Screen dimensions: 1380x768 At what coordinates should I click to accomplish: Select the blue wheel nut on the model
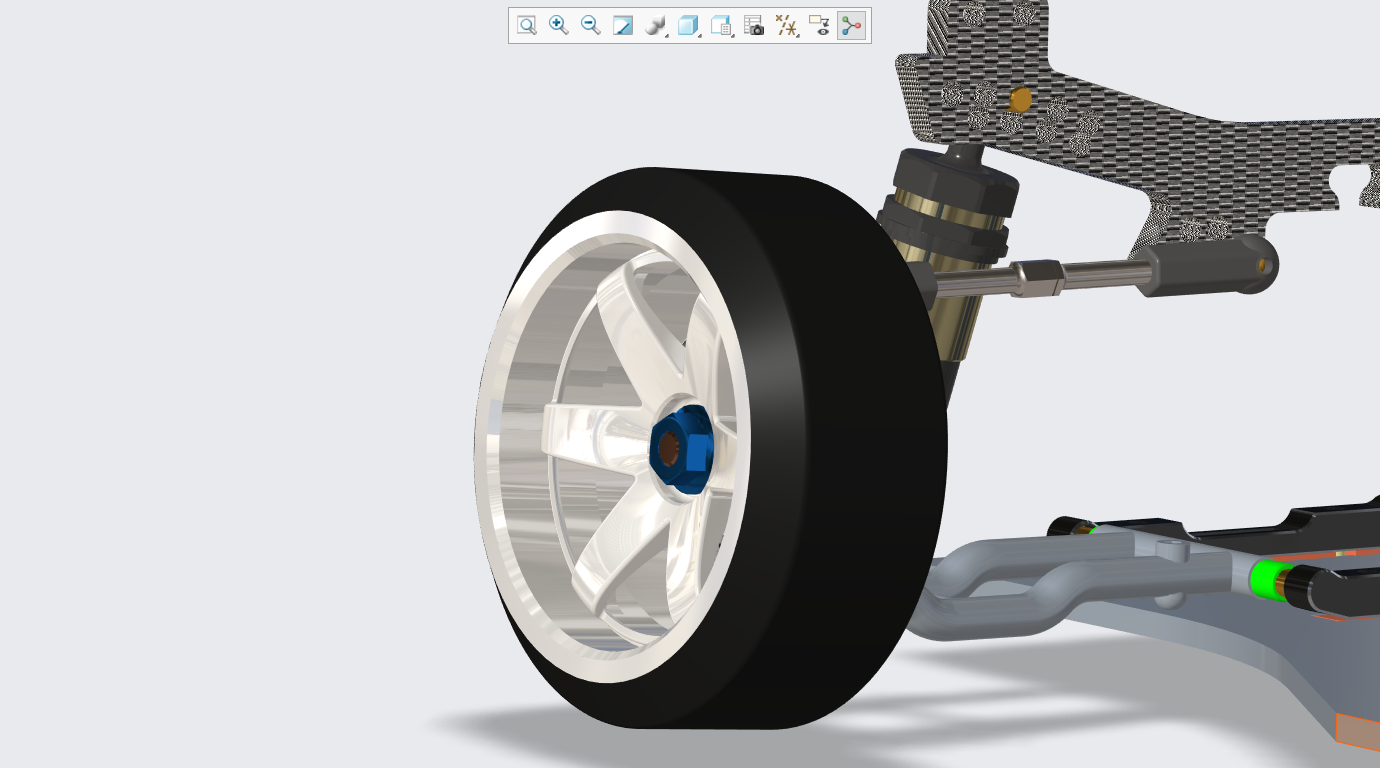pyautogui.click(x=681, y=450)
